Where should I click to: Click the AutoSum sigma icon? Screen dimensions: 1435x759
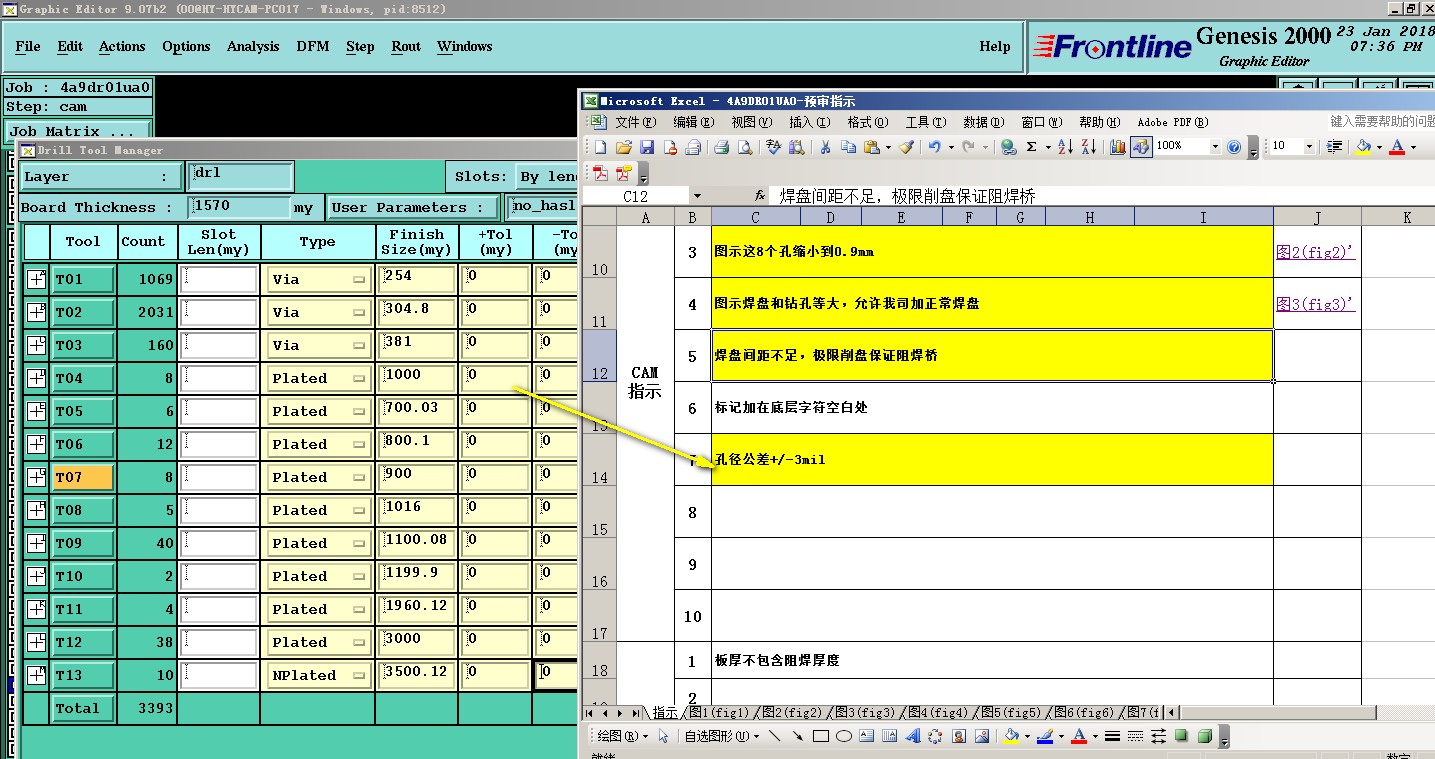point(1032,146)
